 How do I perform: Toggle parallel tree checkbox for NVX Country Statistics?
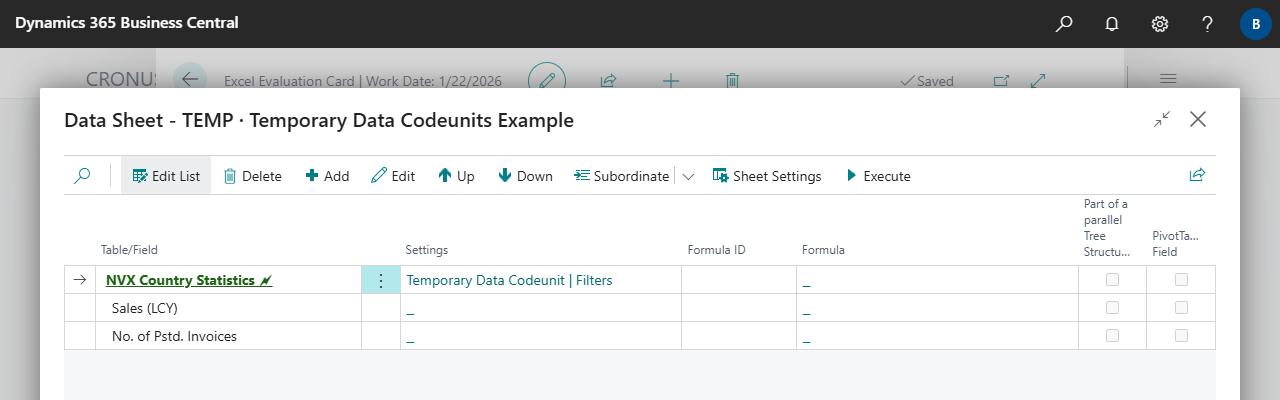coord(1112,280)
